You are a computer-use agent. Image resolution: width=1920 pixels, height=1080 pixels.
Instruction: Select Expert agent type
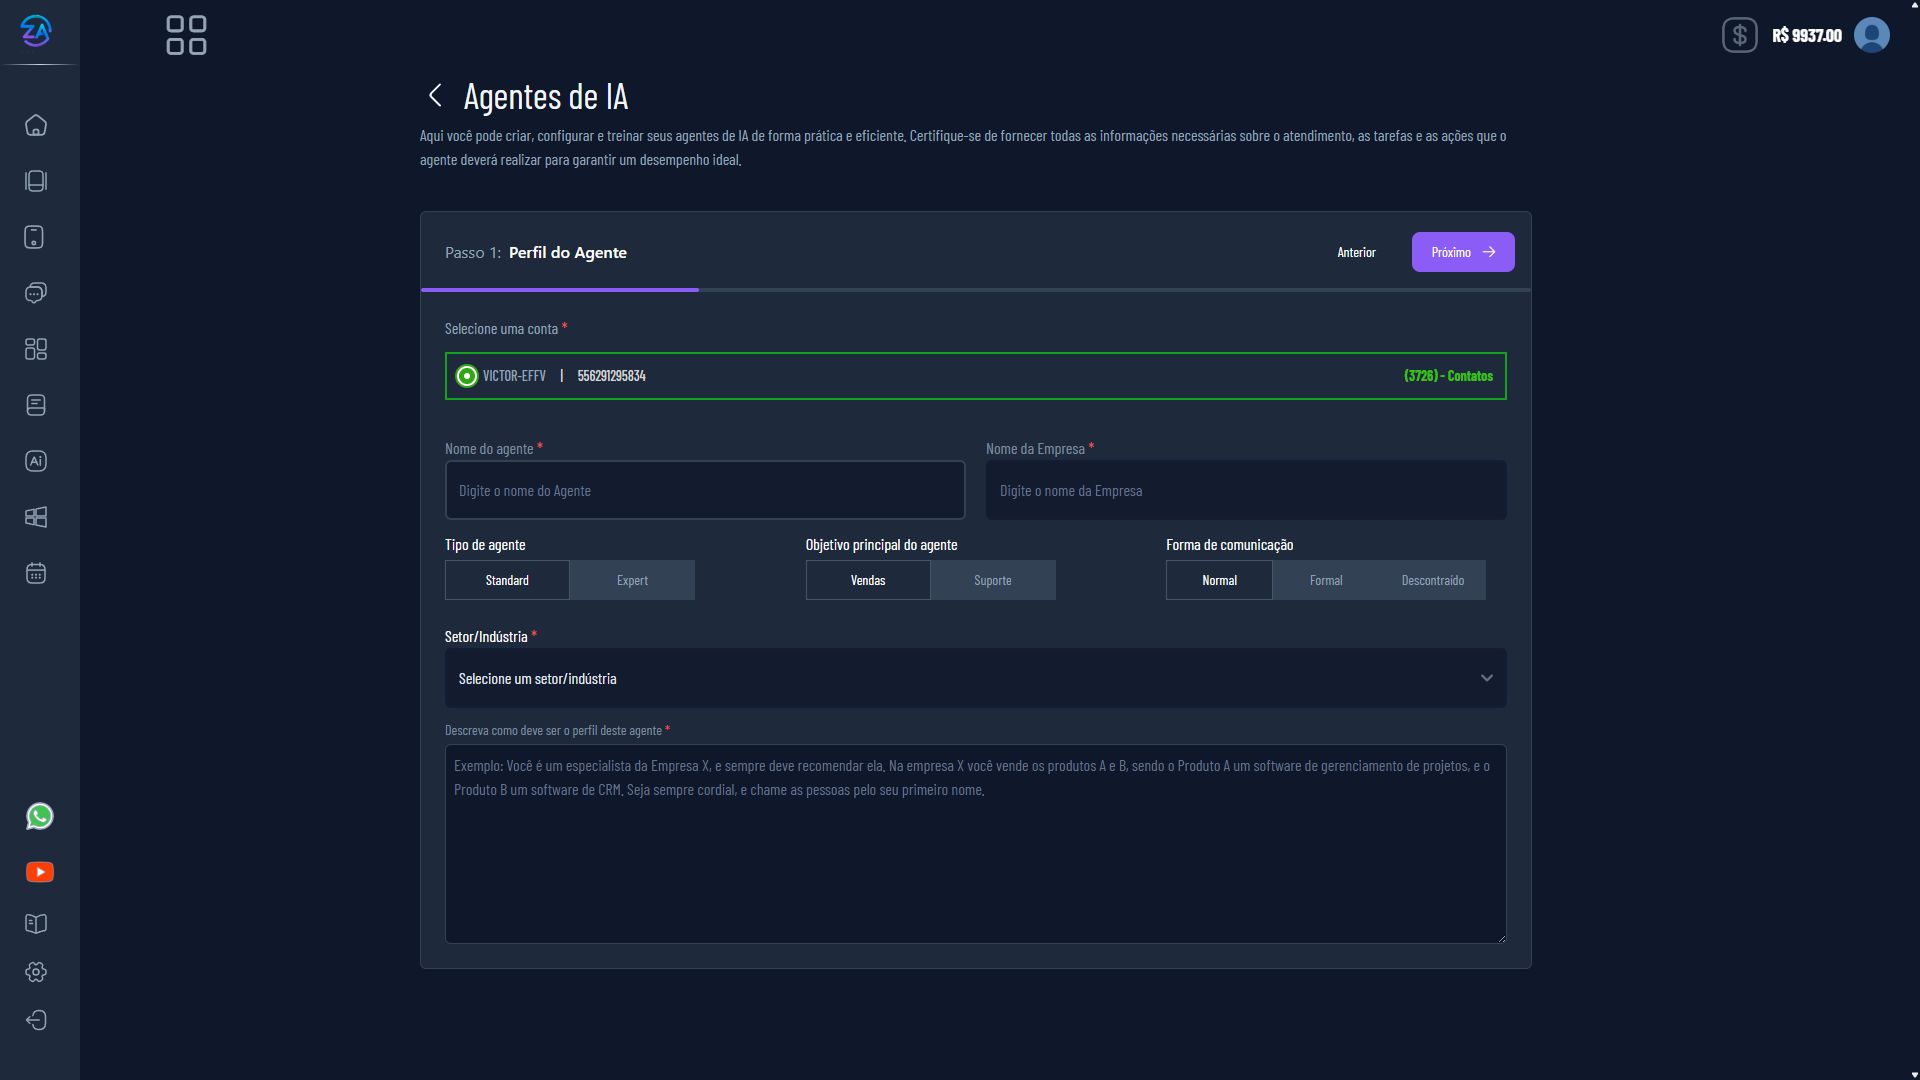tap(632, 580)
